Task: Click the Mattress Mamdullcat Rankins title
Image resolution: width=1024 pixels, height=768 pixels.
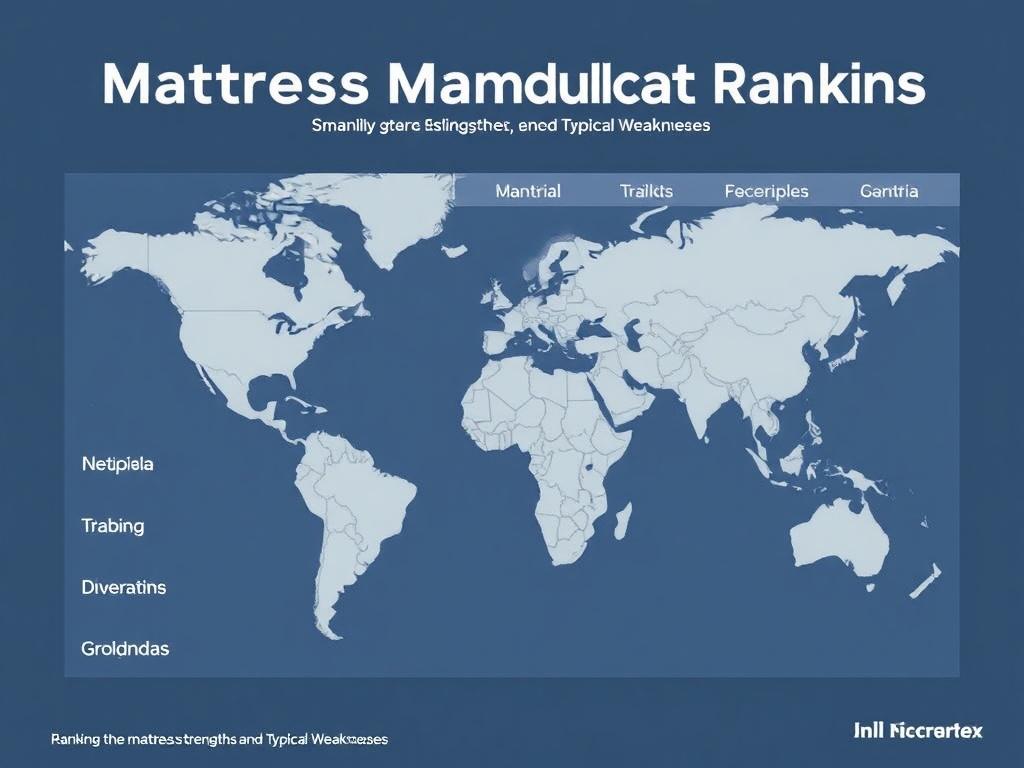Action: click(513, 84)
